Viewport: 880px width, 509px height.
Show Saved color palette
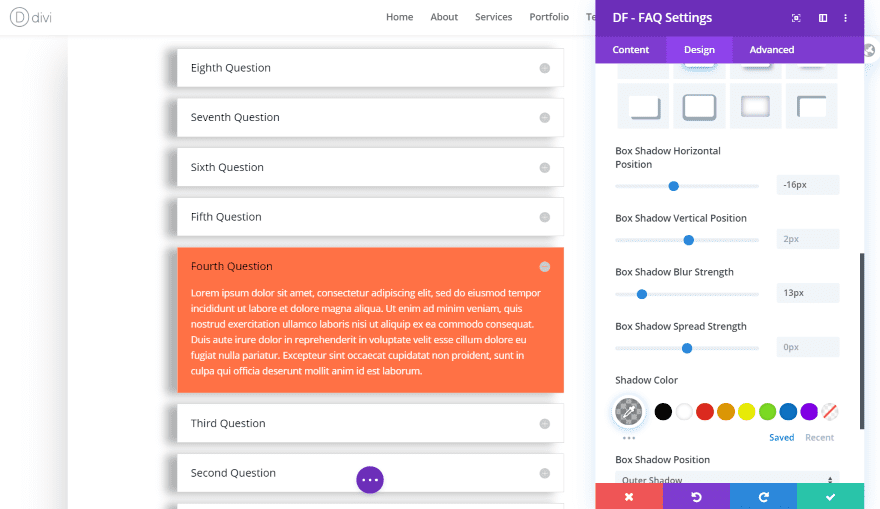point(781,438)
